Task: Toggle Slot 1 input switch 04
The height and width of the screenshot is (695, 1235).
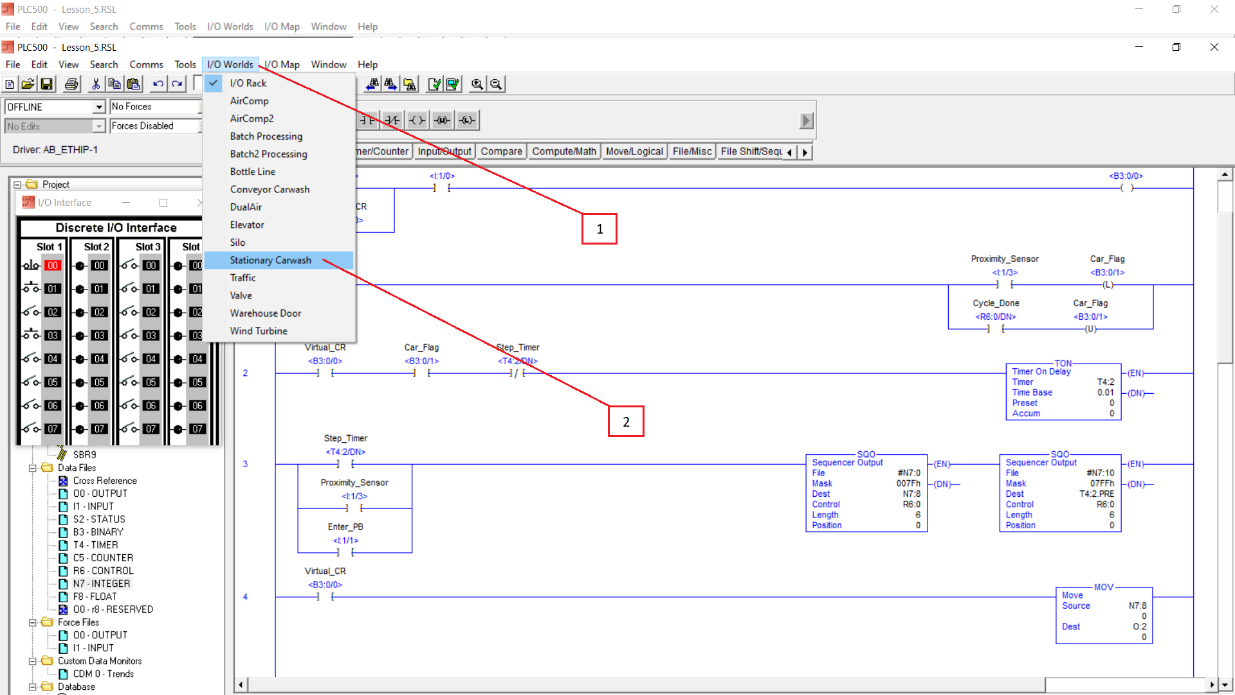Action: coord(33,358)
